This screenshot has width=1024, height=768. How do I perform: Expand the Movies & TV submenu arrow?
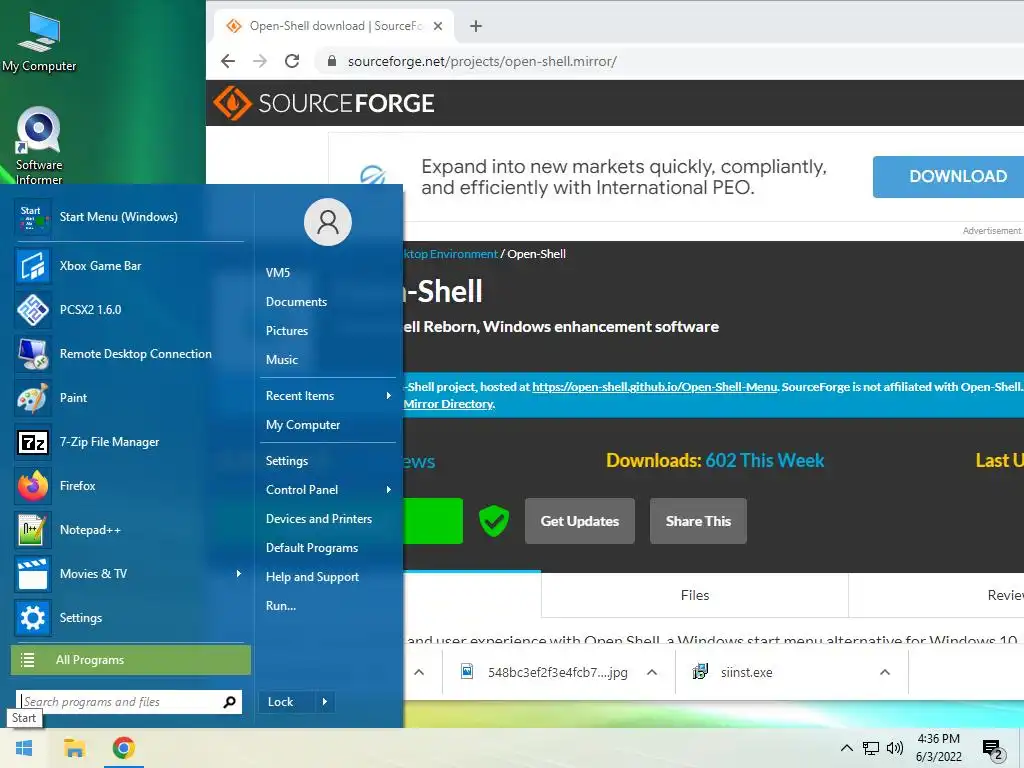click(238, 574)
